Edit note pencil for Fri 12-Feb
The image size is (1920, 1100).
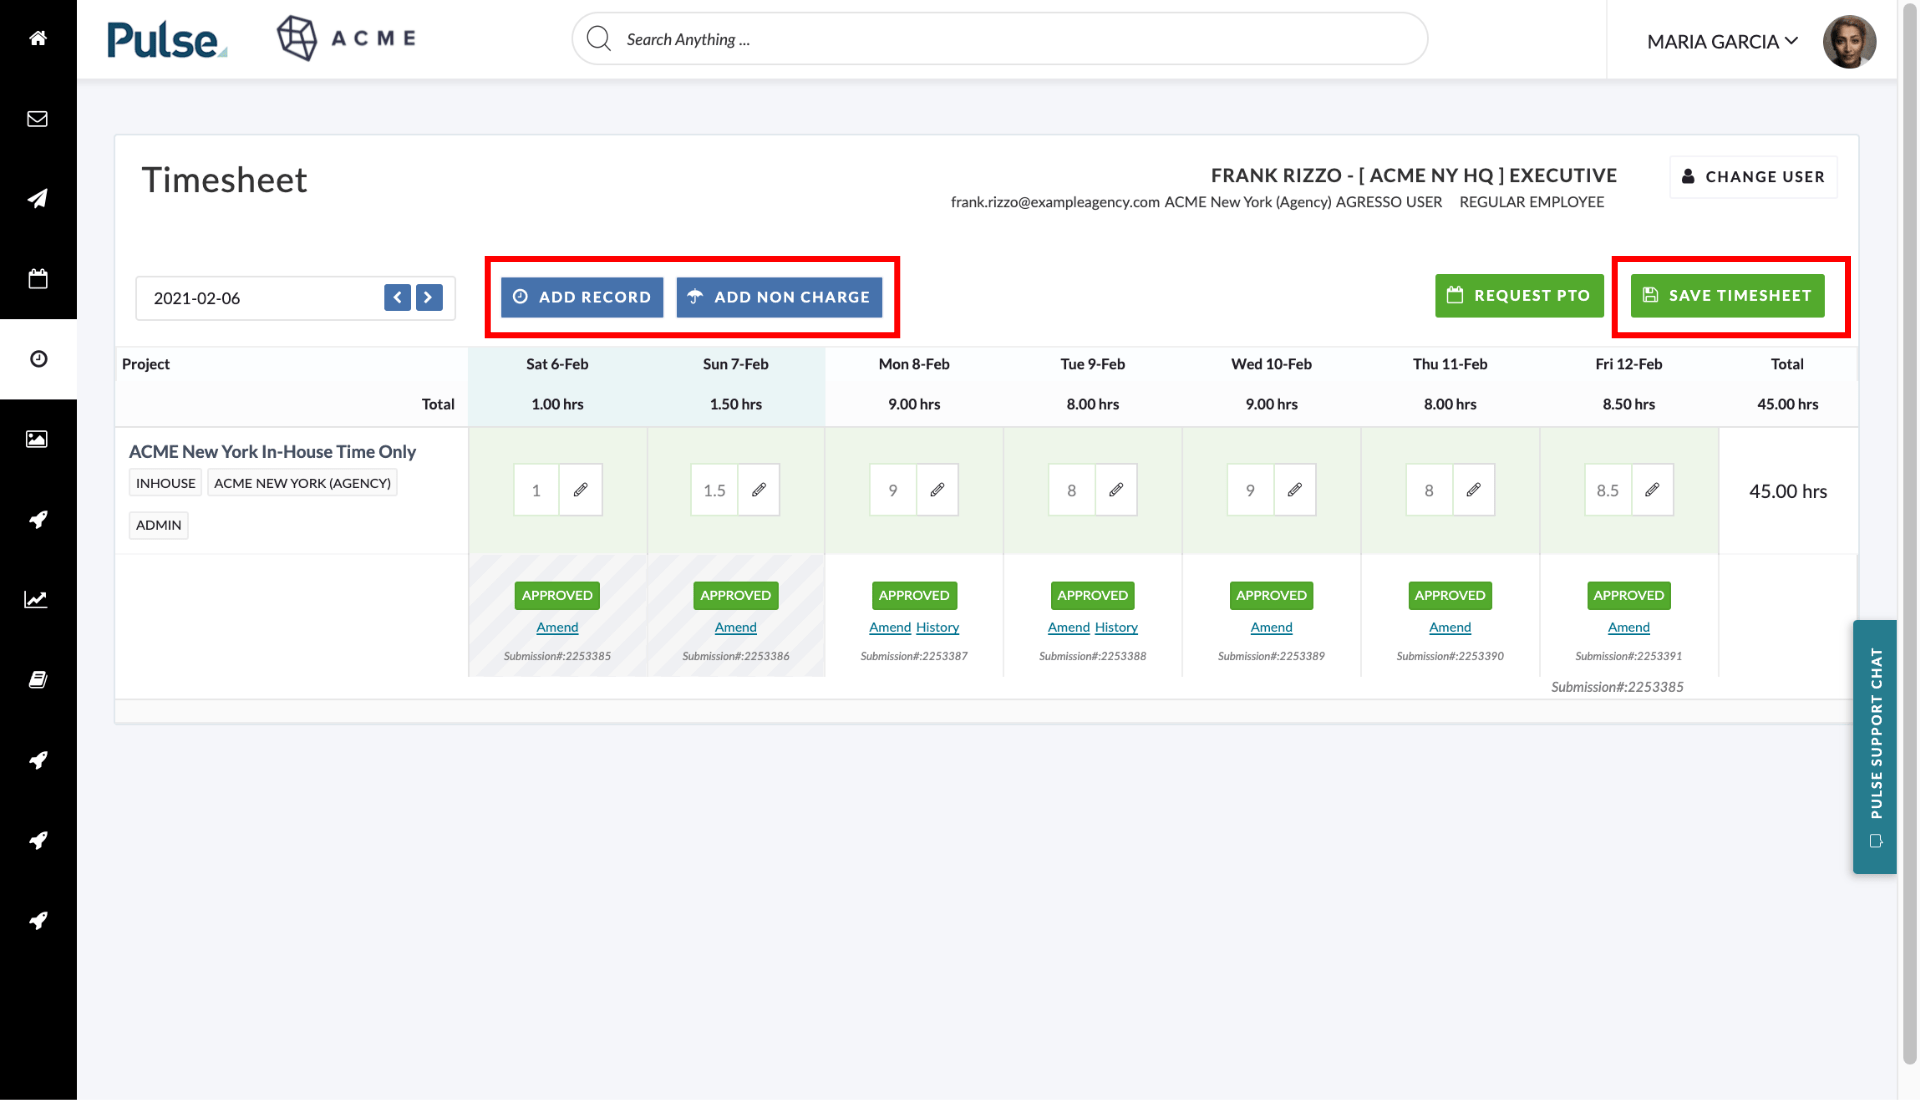(1652, 490)
